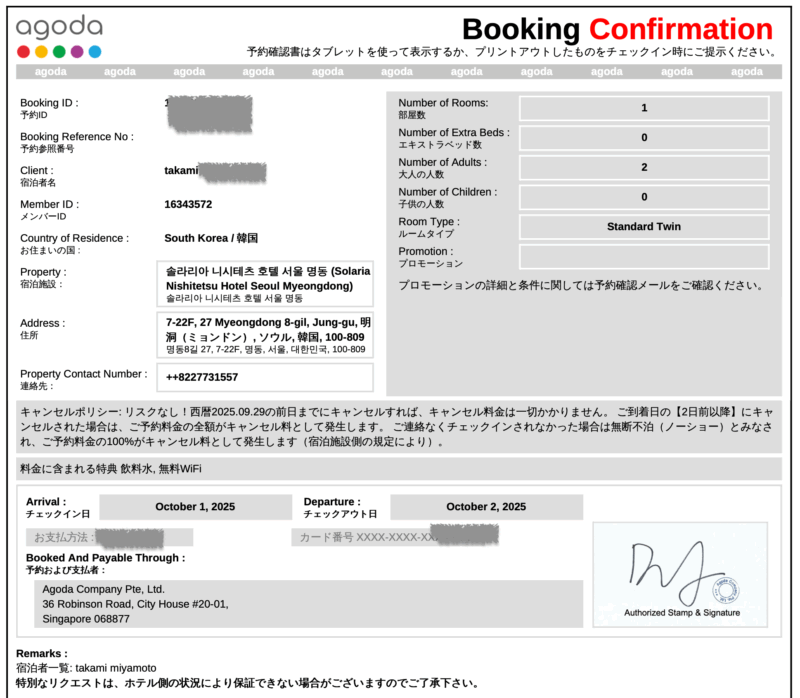Select the "Number of Extra Beds :" label
Viewport: 800px width, 698px height.
pos(454,132)
